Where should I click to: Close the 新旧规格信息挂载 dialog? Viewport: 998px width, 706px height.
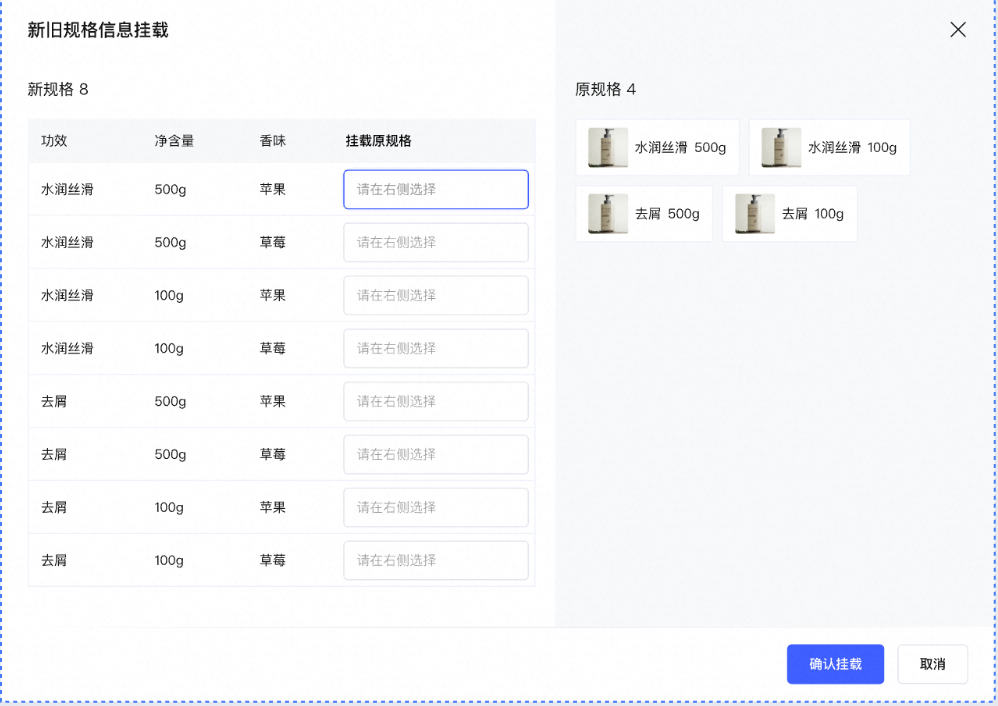point(957,30)
